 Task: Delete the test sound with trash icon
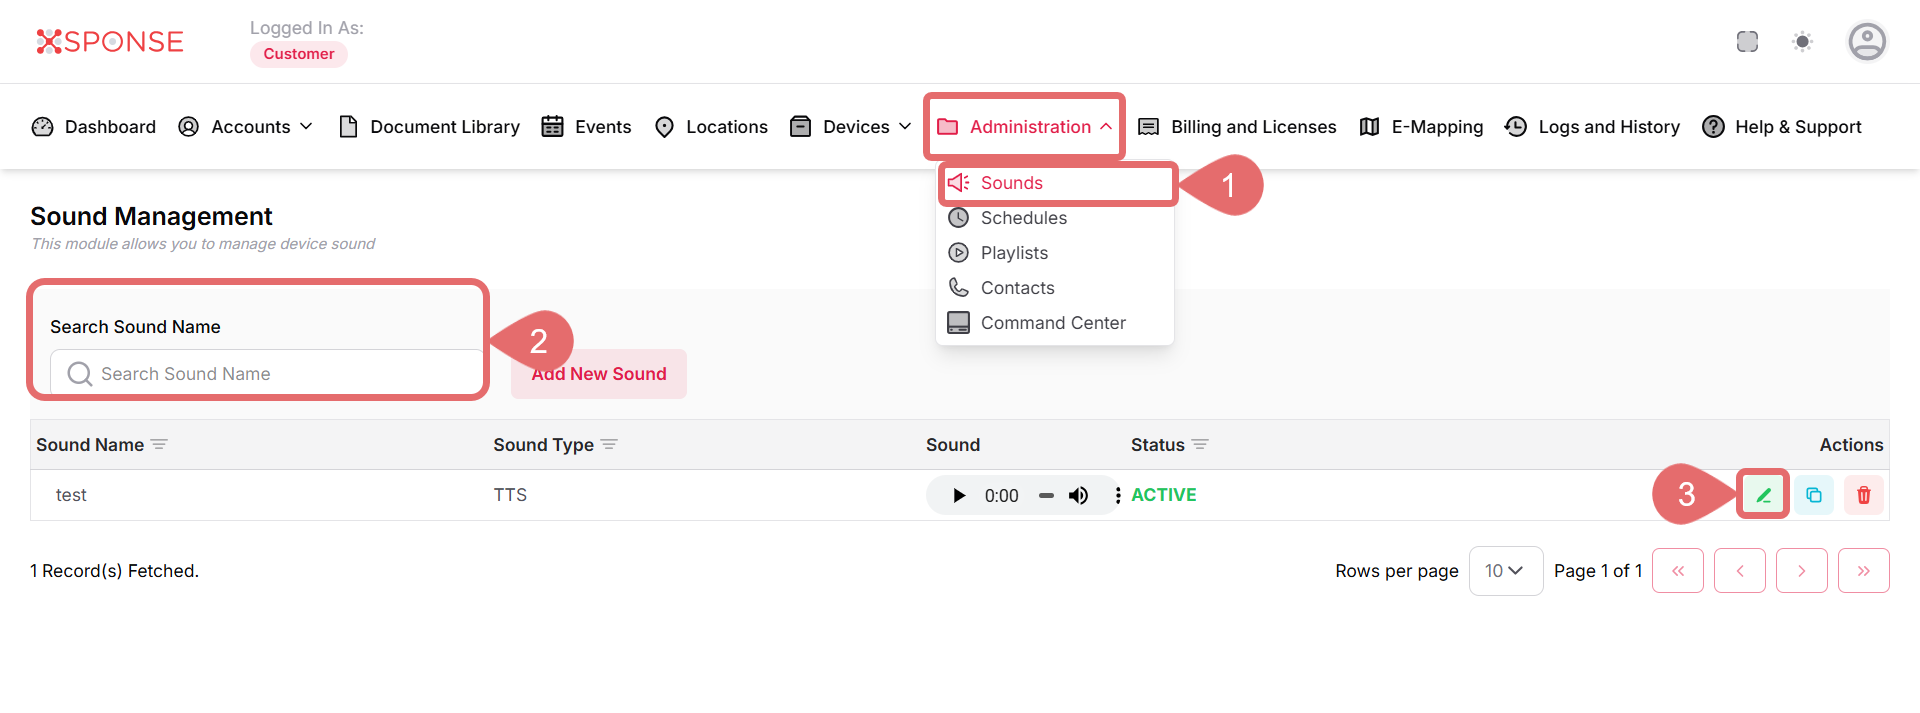click(1863, 495)
